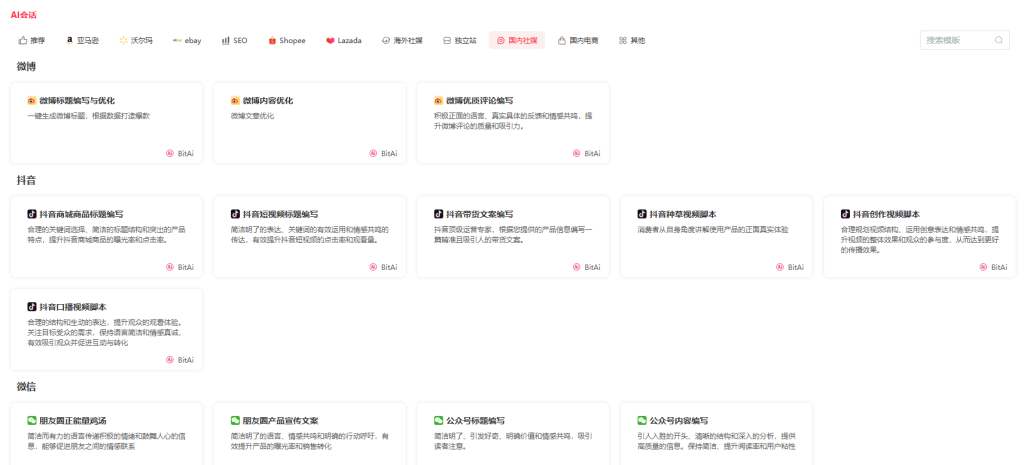
Task: Switch to the 亚马逊 tab
Action: point(83,41)
